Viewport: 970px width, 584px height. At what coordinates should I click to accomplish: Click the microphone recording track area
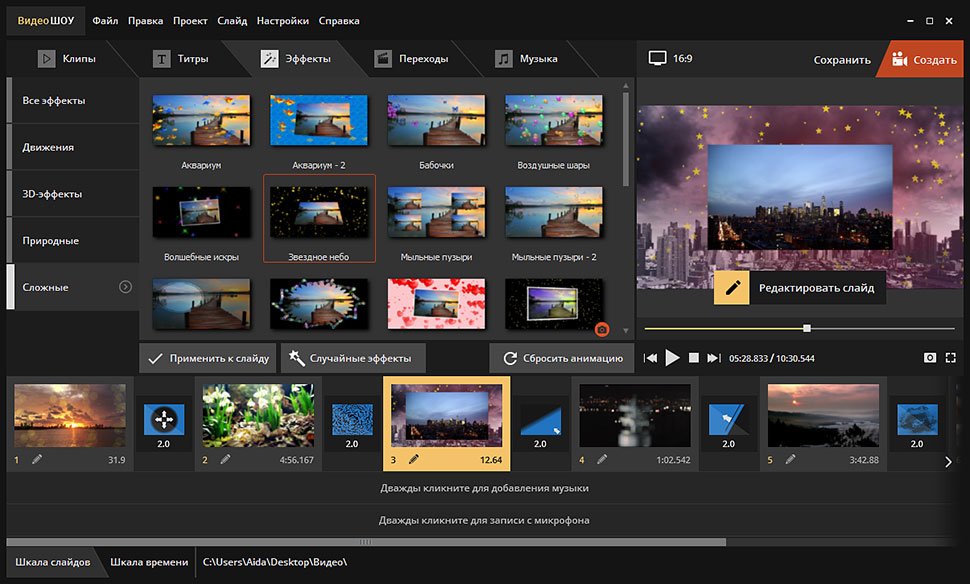(x=484, y=520)
